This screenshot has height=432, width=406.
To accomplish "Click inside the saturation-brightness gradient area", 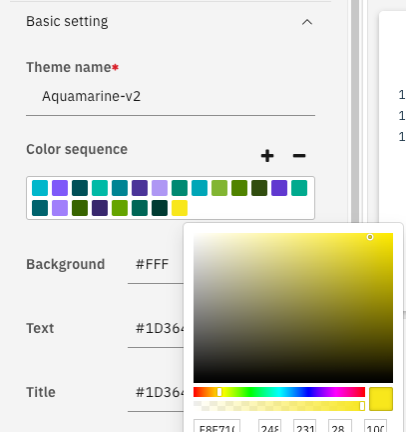I will [293, 308].
